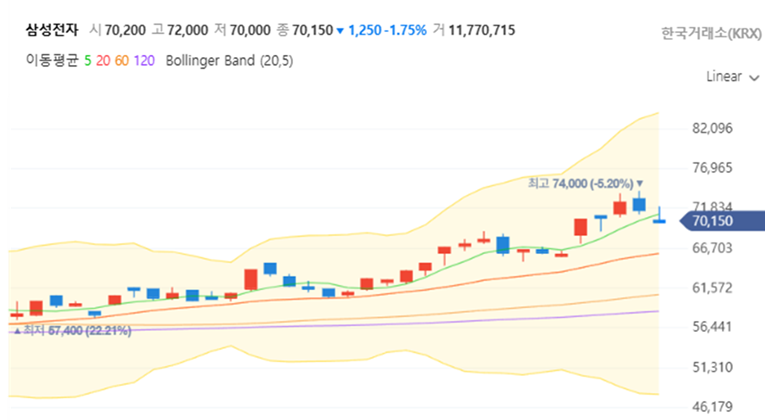Click the open price 70,200 value
Image resolution: width=765 pixels, height=420 pixels.
coord(125,30)
